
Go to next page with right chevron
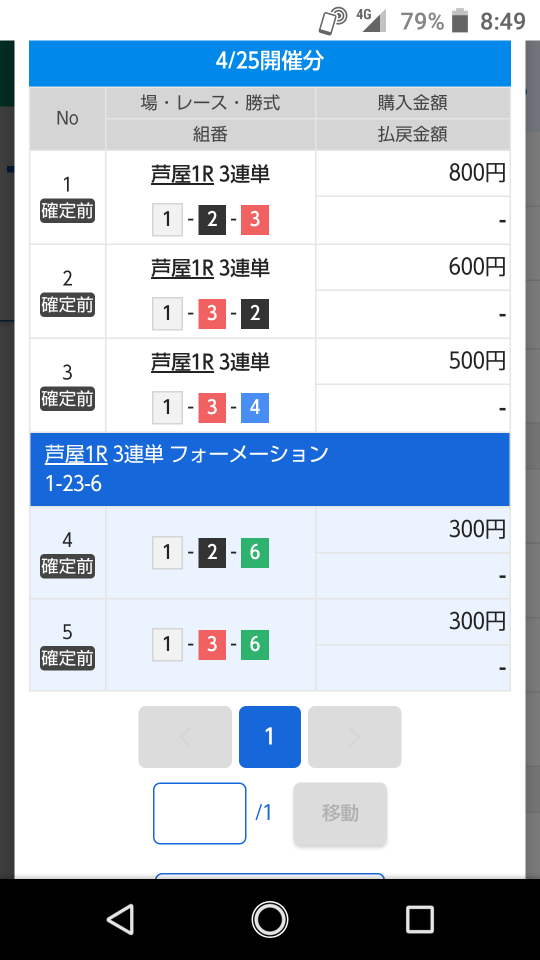coord(354,737)
